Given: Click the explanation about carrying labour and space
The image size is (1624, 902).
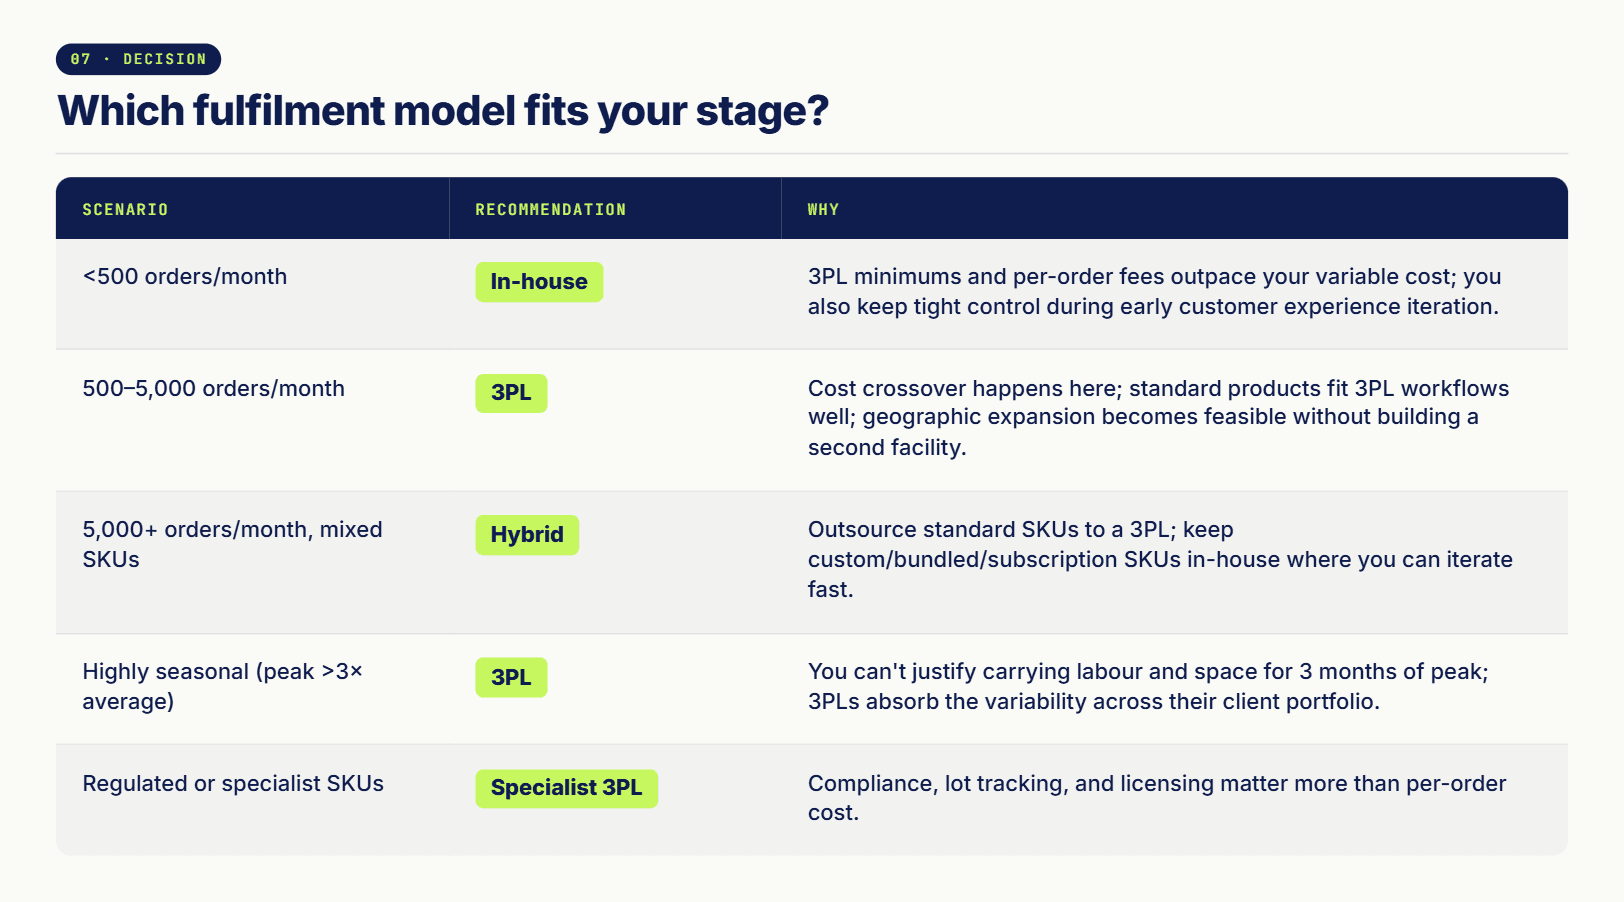Looking at the screenshot, I should [1148, 686].
